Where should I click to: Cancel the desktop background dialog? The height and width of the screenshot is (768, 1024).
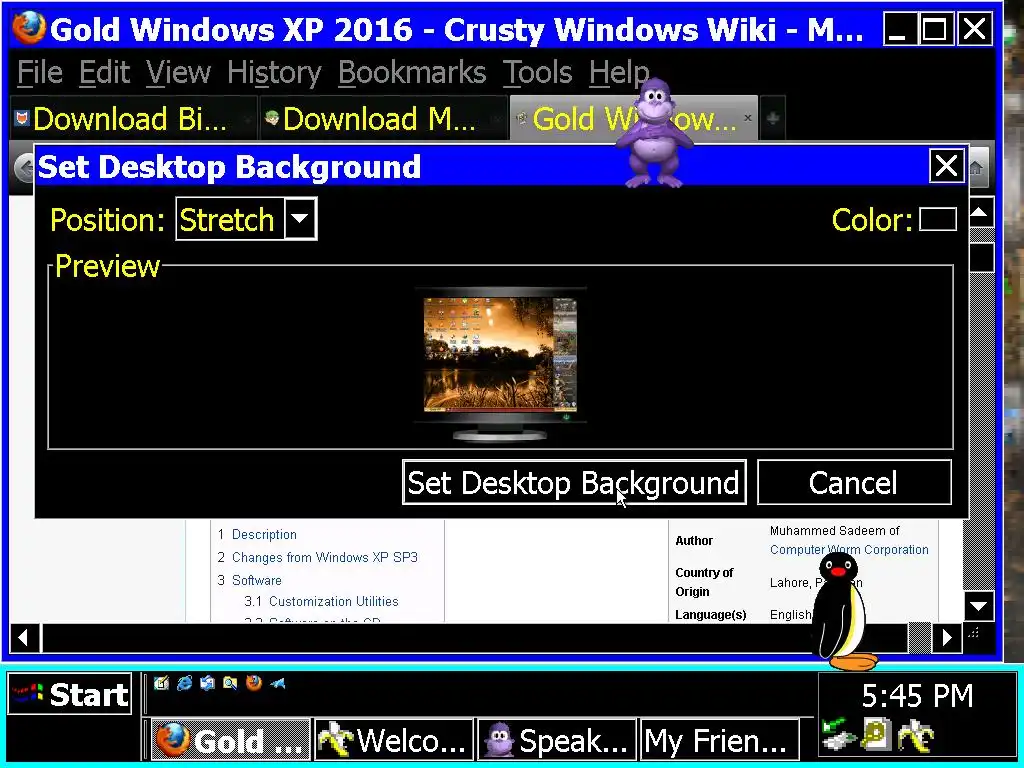pyautogui.click(x=854, y=482)
